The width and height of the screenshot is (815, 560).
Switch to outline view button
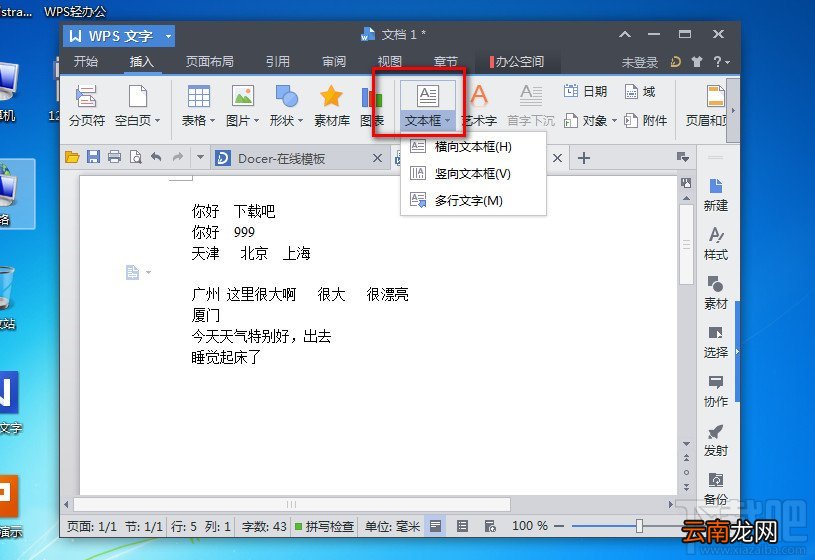462,526
